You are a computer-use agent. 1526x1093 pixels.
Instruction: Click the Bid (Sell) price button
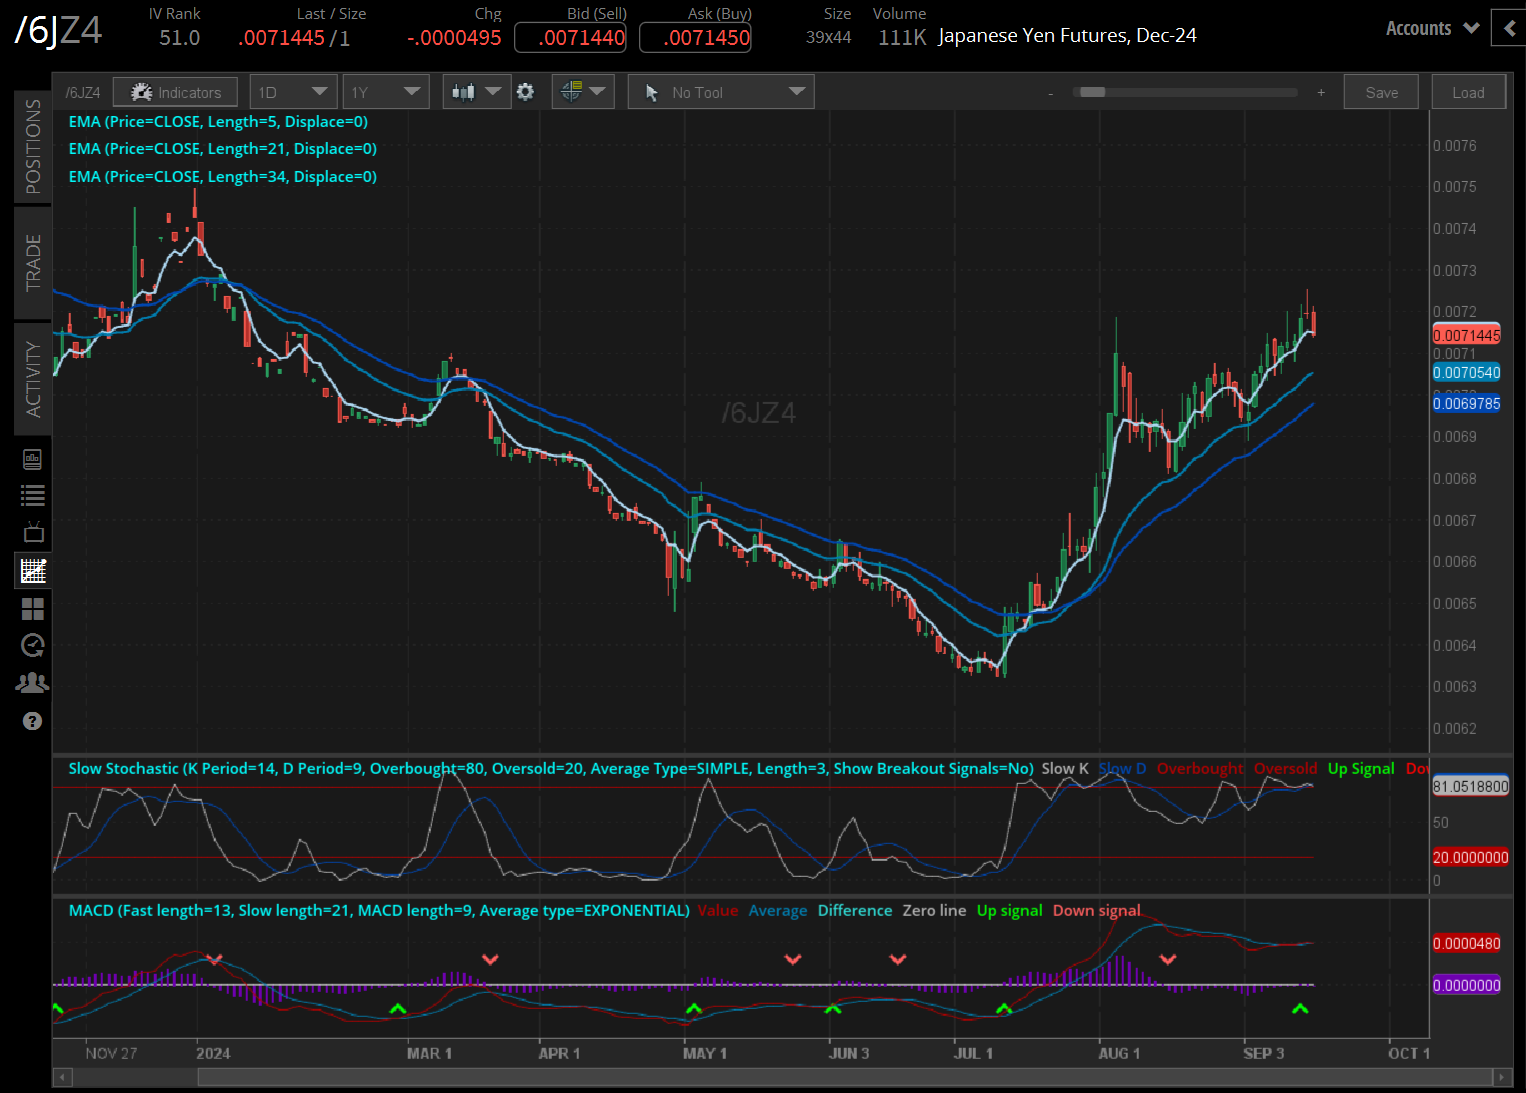[x=570, y=38]
